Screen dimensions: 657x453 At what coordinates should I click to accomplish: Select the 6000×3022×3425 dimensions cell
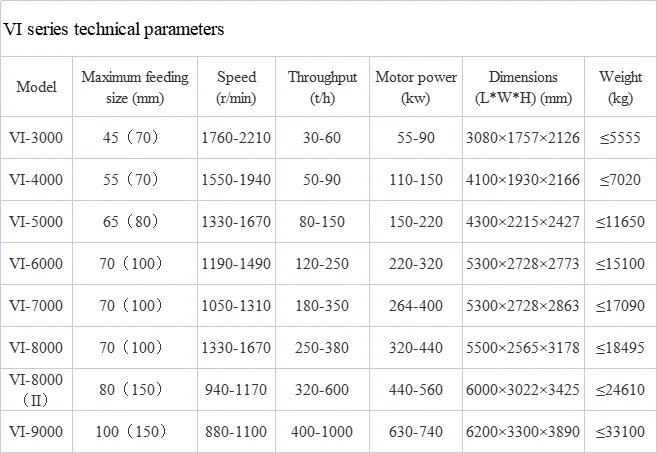point(523,390)
